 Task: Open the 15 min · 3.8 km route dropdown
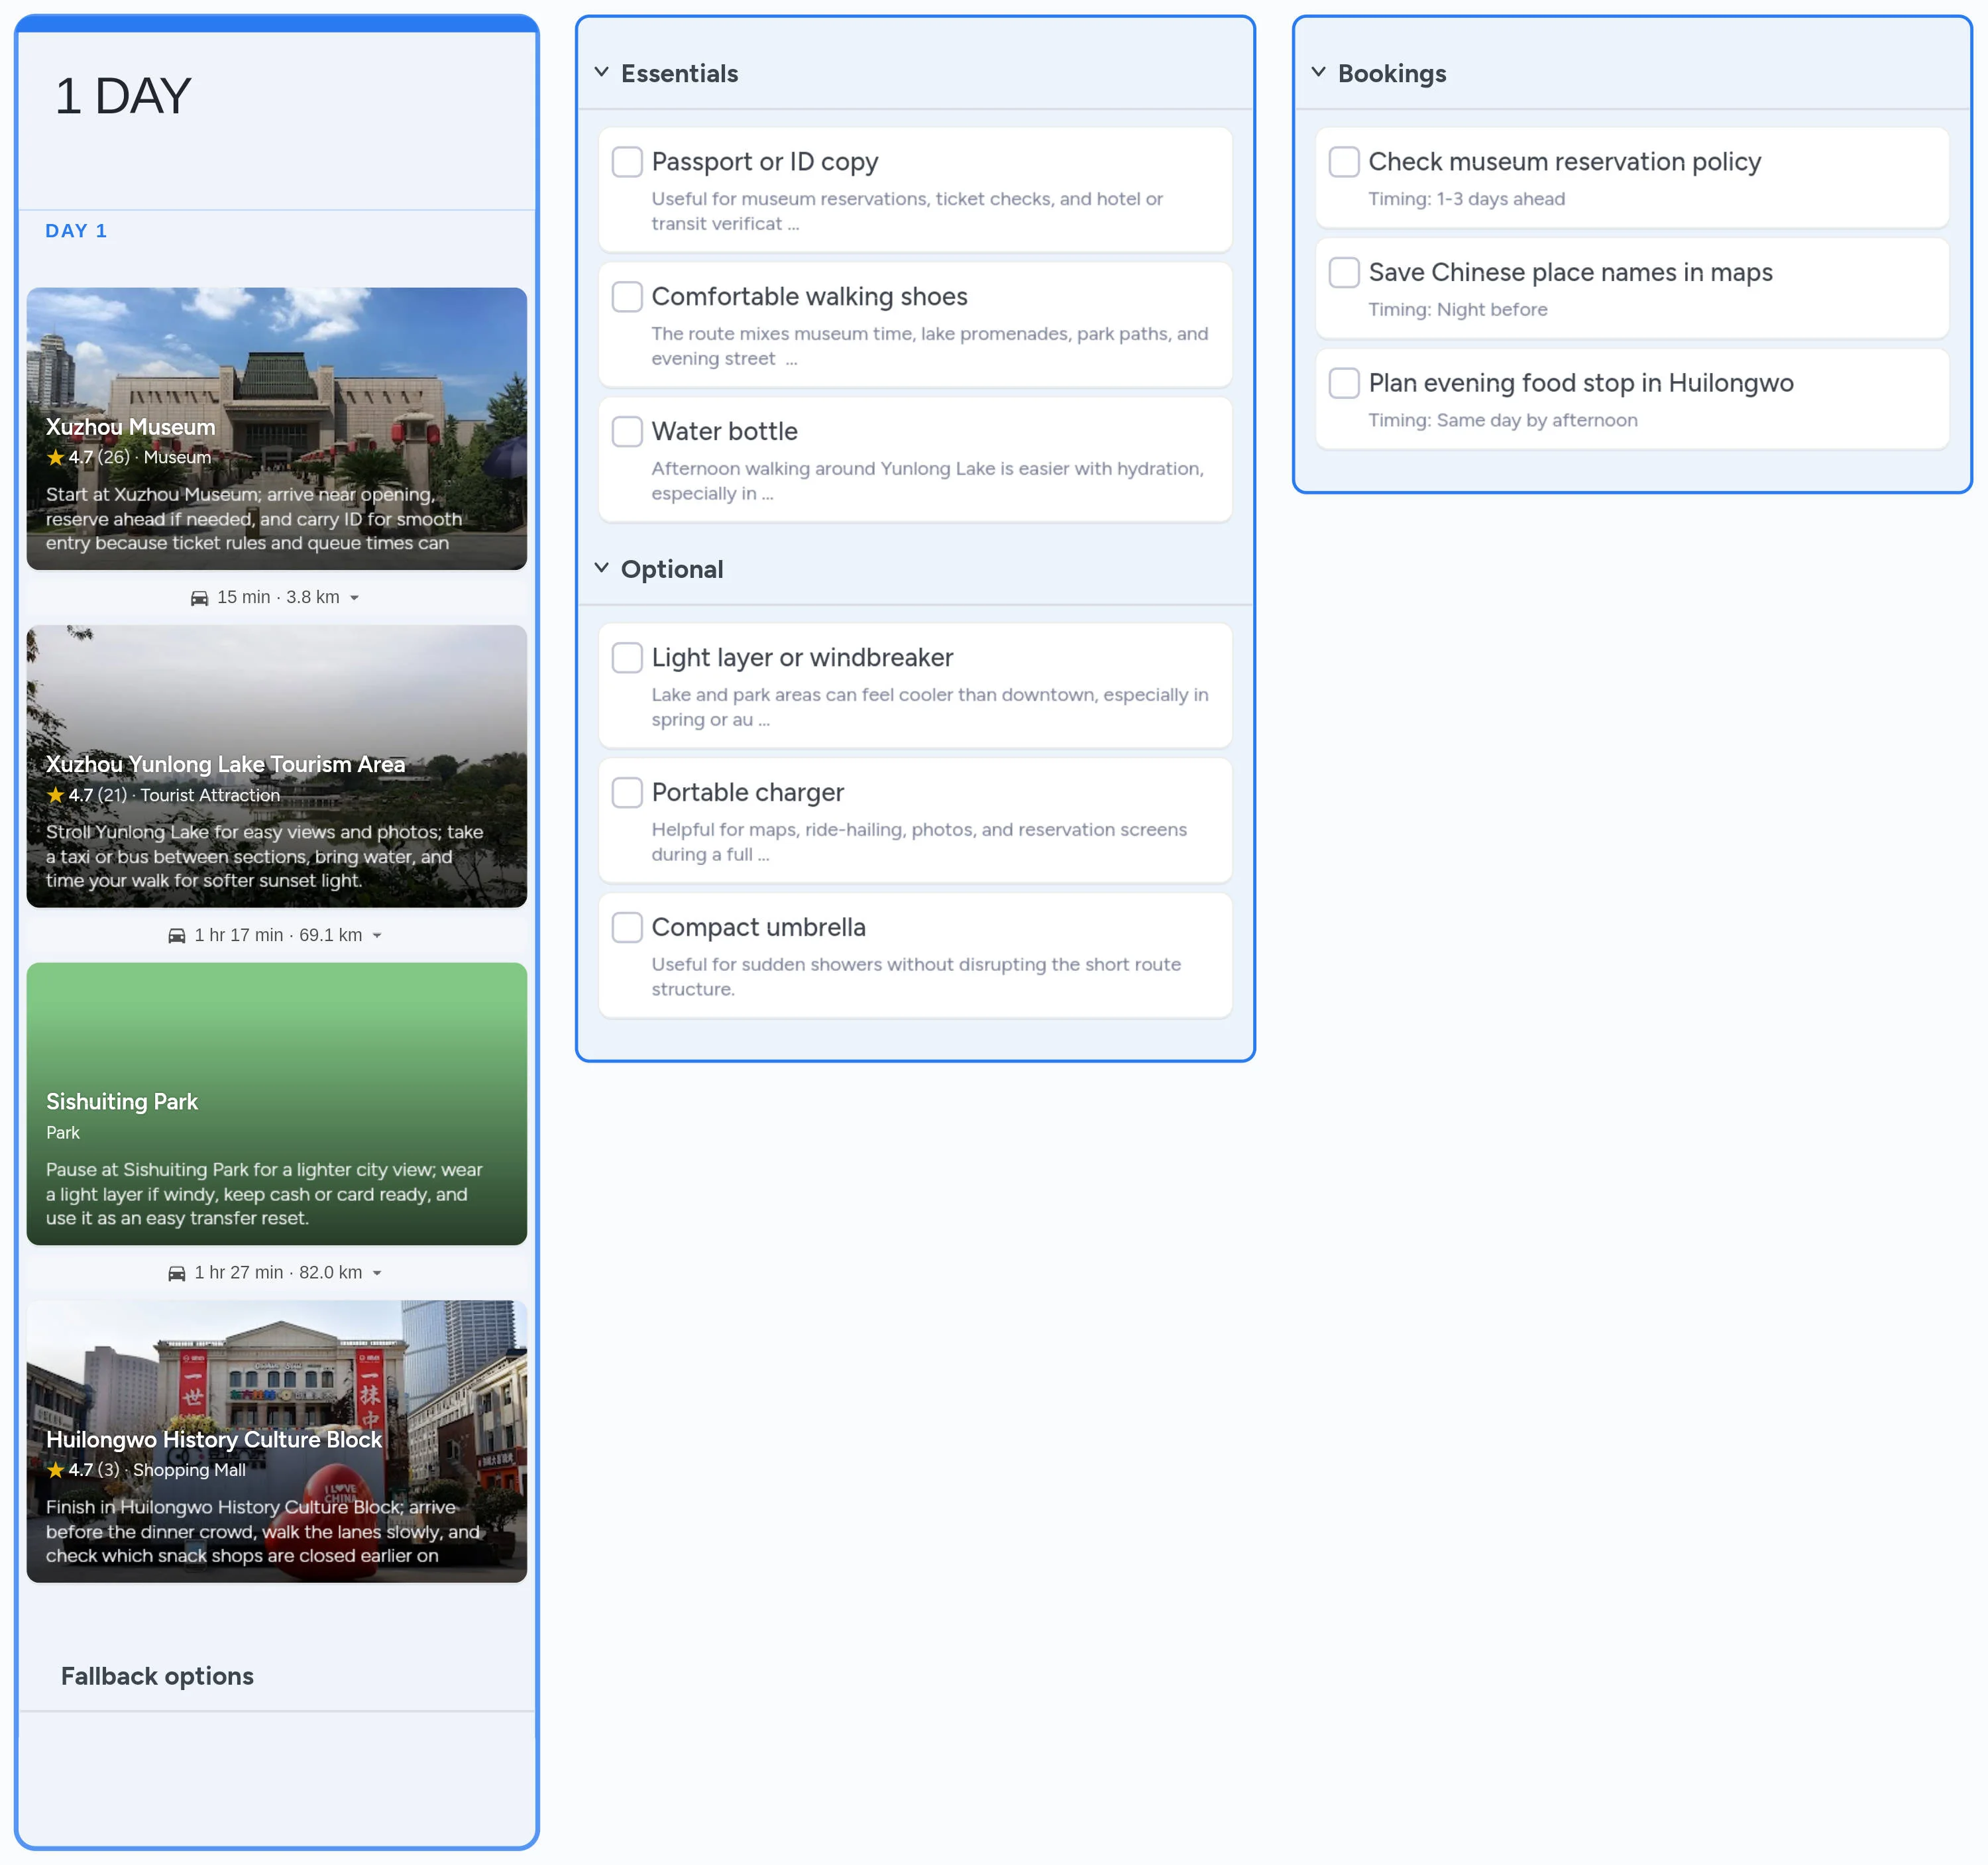point(354,598)
